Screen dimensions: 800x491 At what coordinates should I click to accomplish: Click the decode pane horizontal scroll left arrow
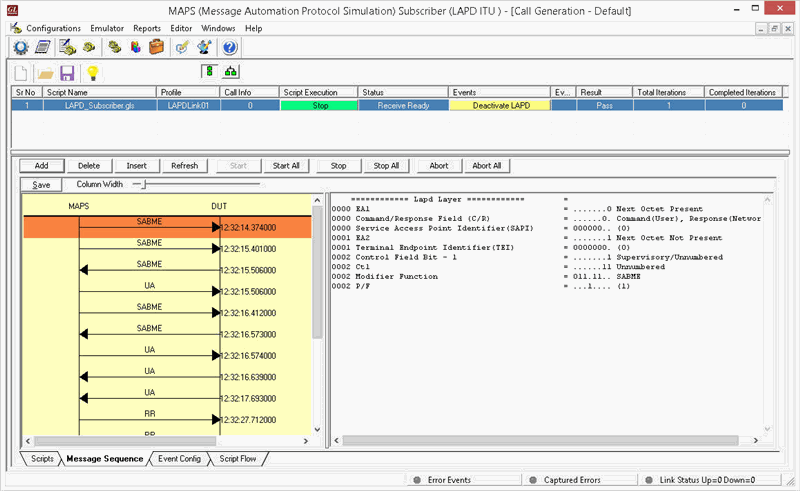click(x=336, y=440)
